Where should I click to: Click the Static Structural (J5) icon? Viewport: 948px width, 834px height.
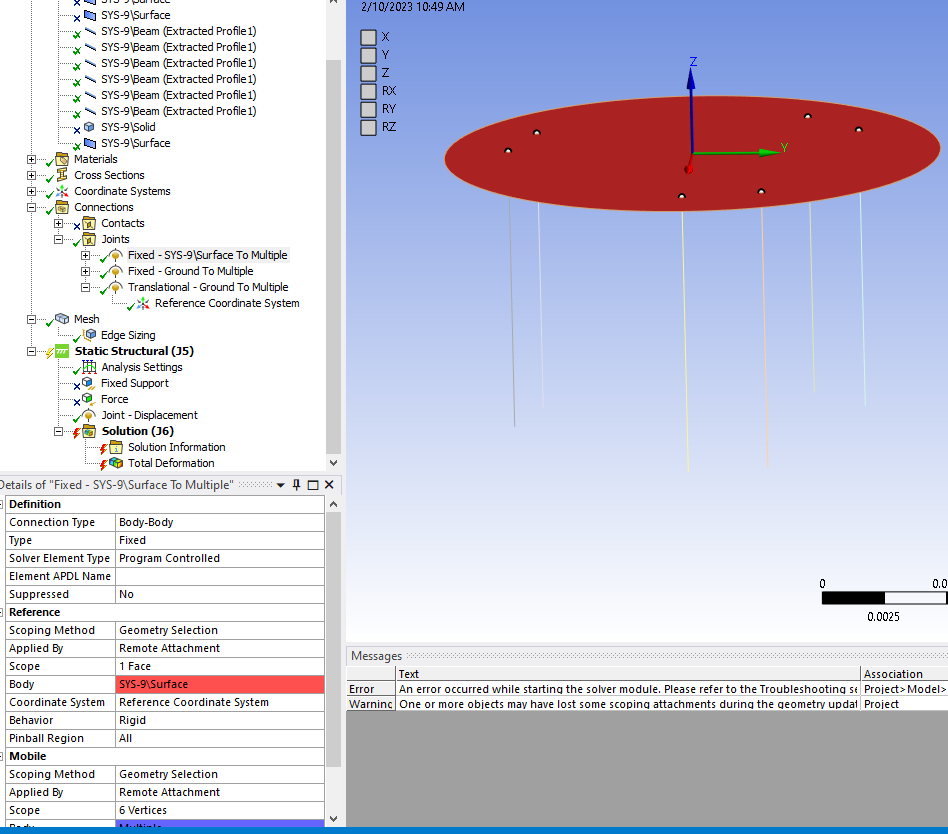[62, 351]
